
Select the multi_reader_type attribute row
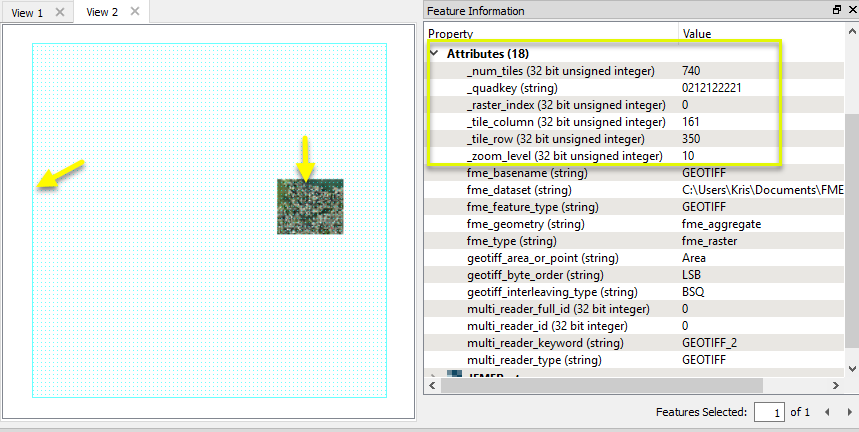click(x=635, y=360)
